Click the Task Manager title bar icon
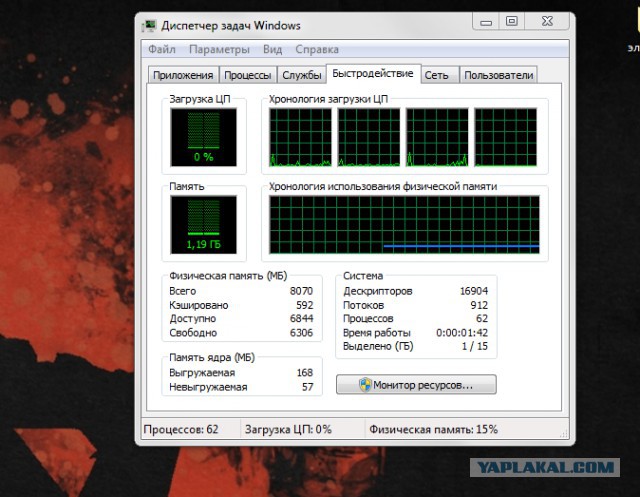Viewport: 640px width, 497px height. coord(149,26)
